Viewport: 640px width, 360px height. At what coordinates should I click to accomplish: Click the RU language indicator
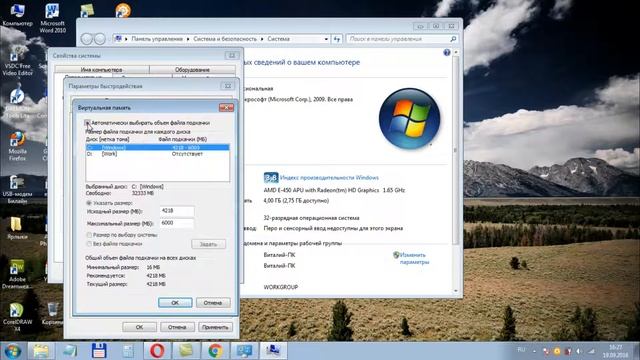click(x=521, y=350)
